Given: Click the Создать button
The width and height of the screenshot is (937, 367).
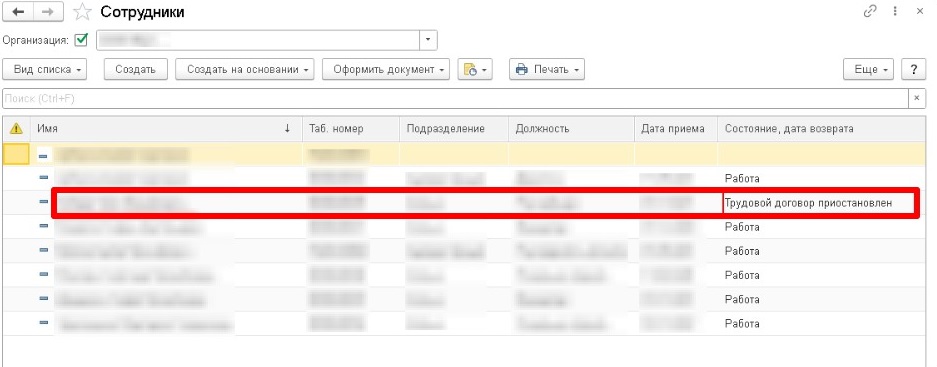Looking at the screenshot, I should (136, 69).
